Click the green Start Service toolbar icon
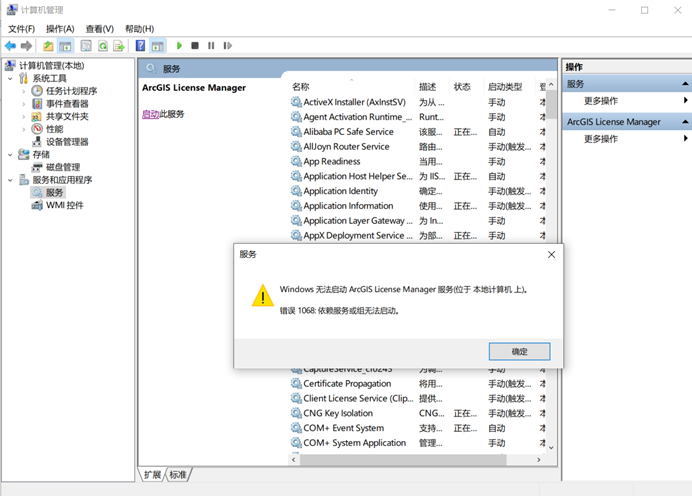692x496 pixels. coord(179,46)
